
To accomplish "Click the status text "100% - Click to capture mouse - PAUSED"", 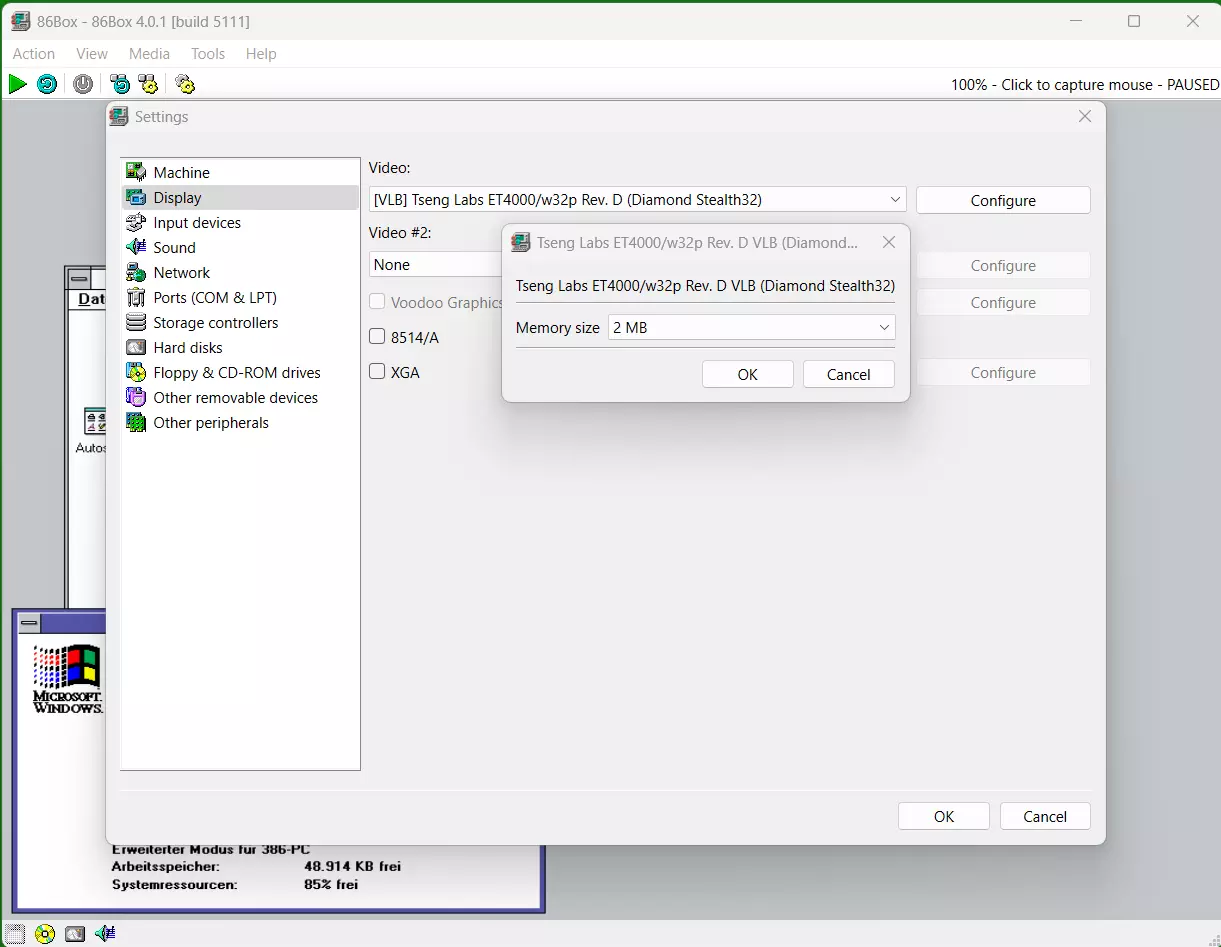I will 1085,85.
